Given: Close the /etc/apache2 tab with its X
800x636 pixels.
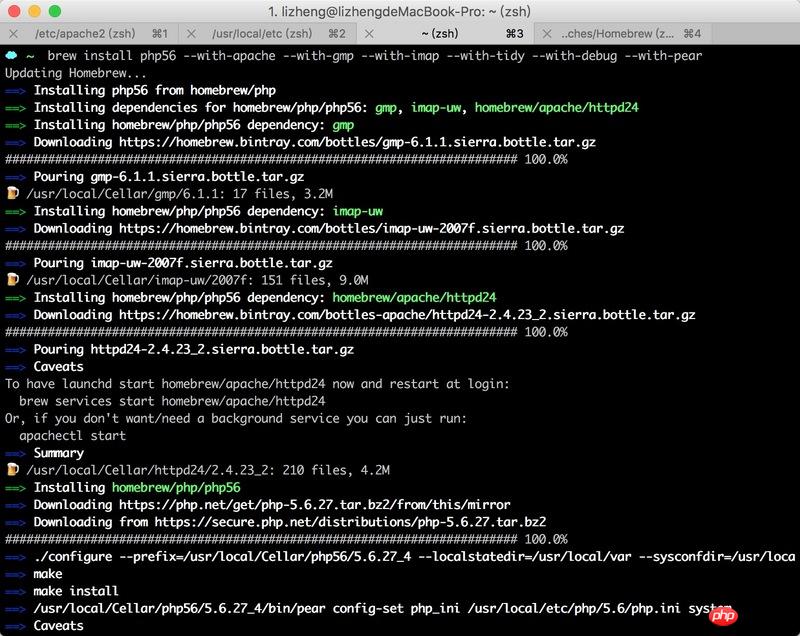Looking at the screenshot, I should click(x=14, y=34).
